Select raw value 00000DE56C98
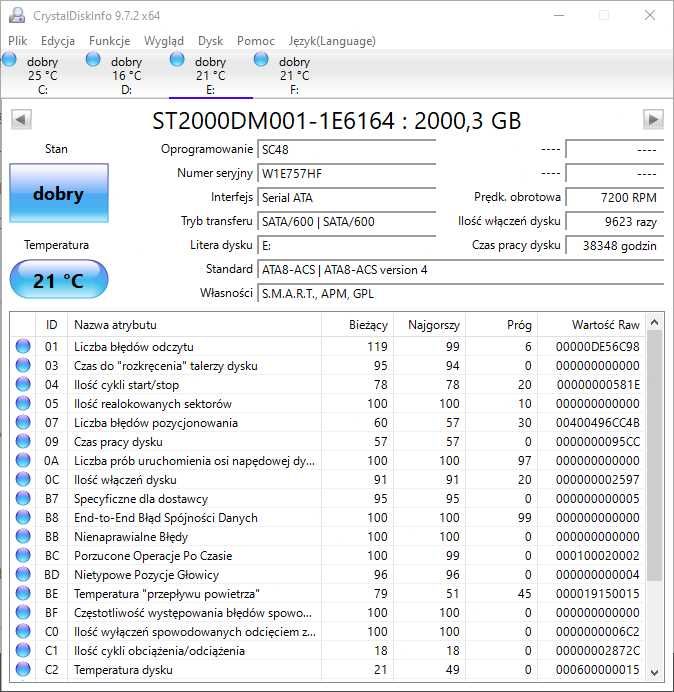Viewport: 674px width, 692px height. [597, 346]
